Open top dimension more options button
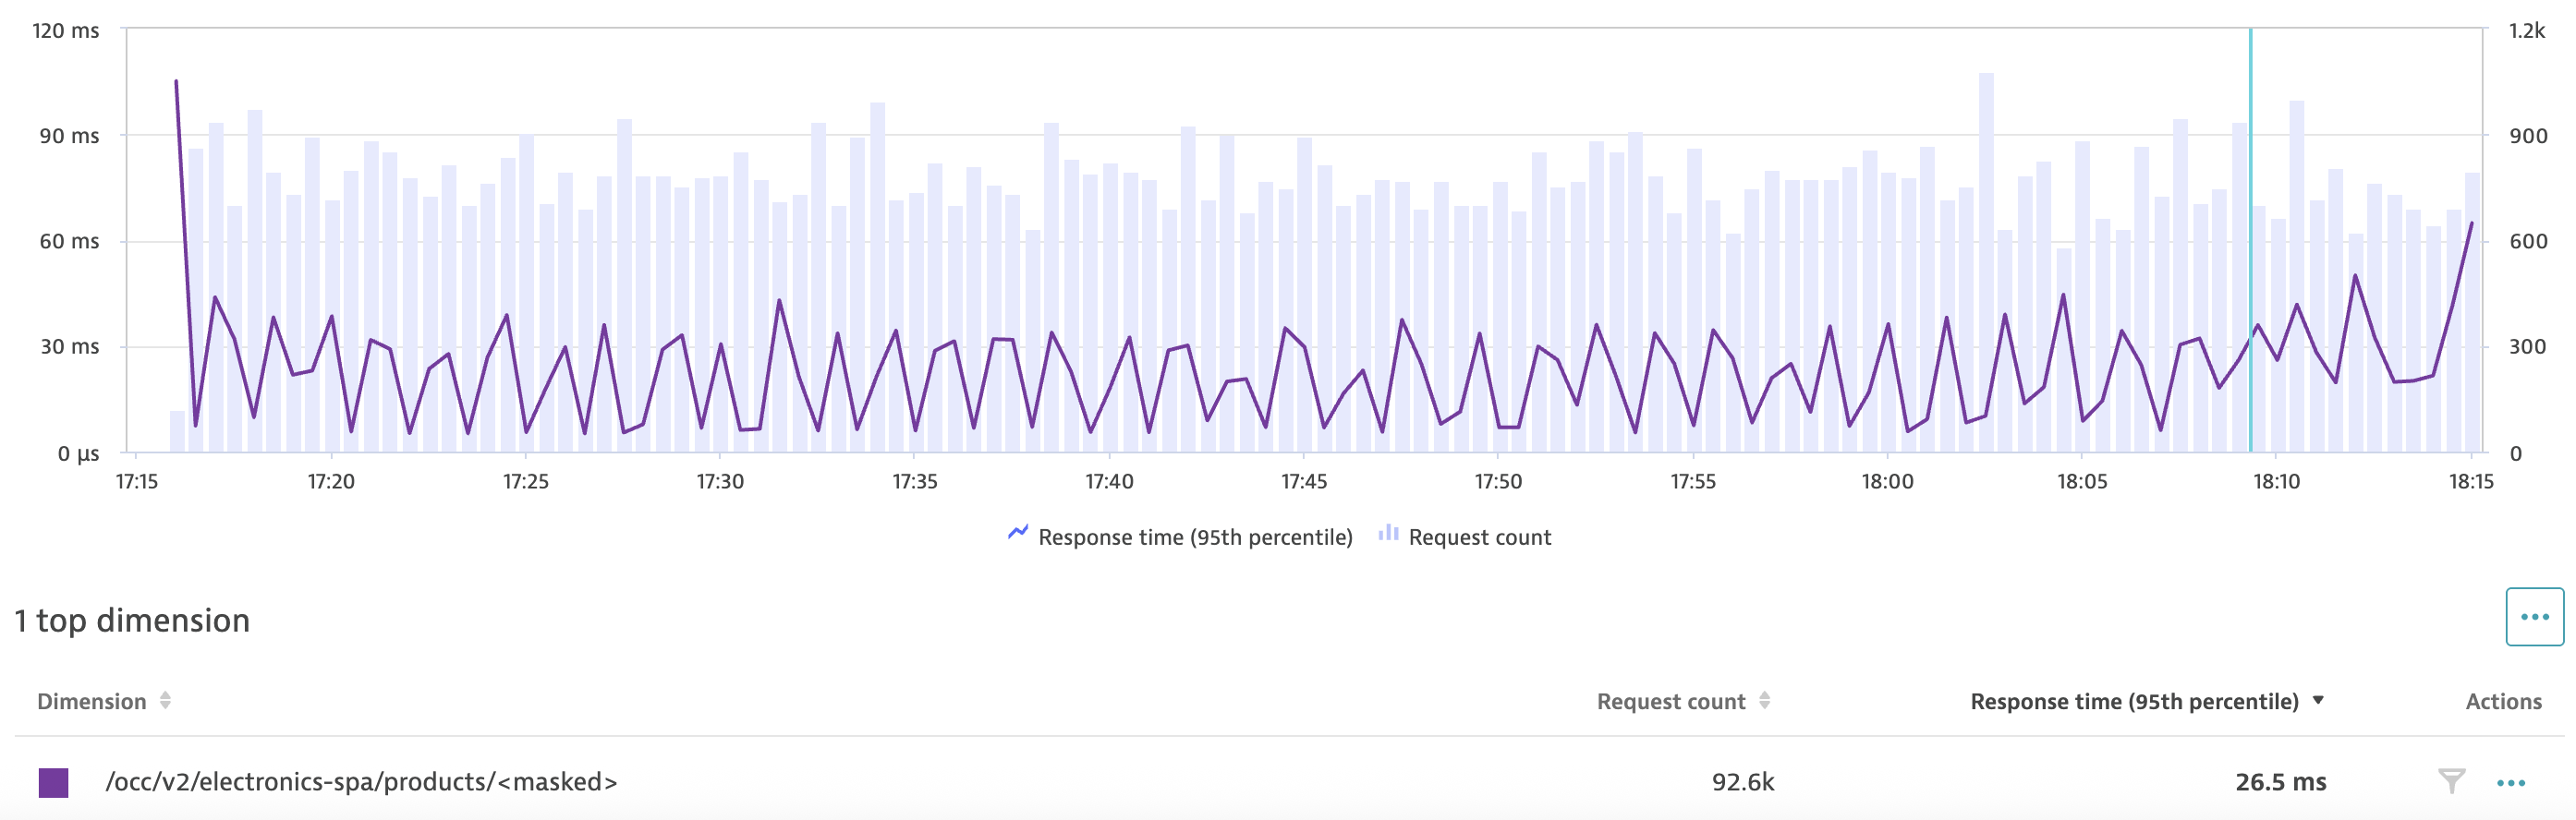 tap(2534, 617)
